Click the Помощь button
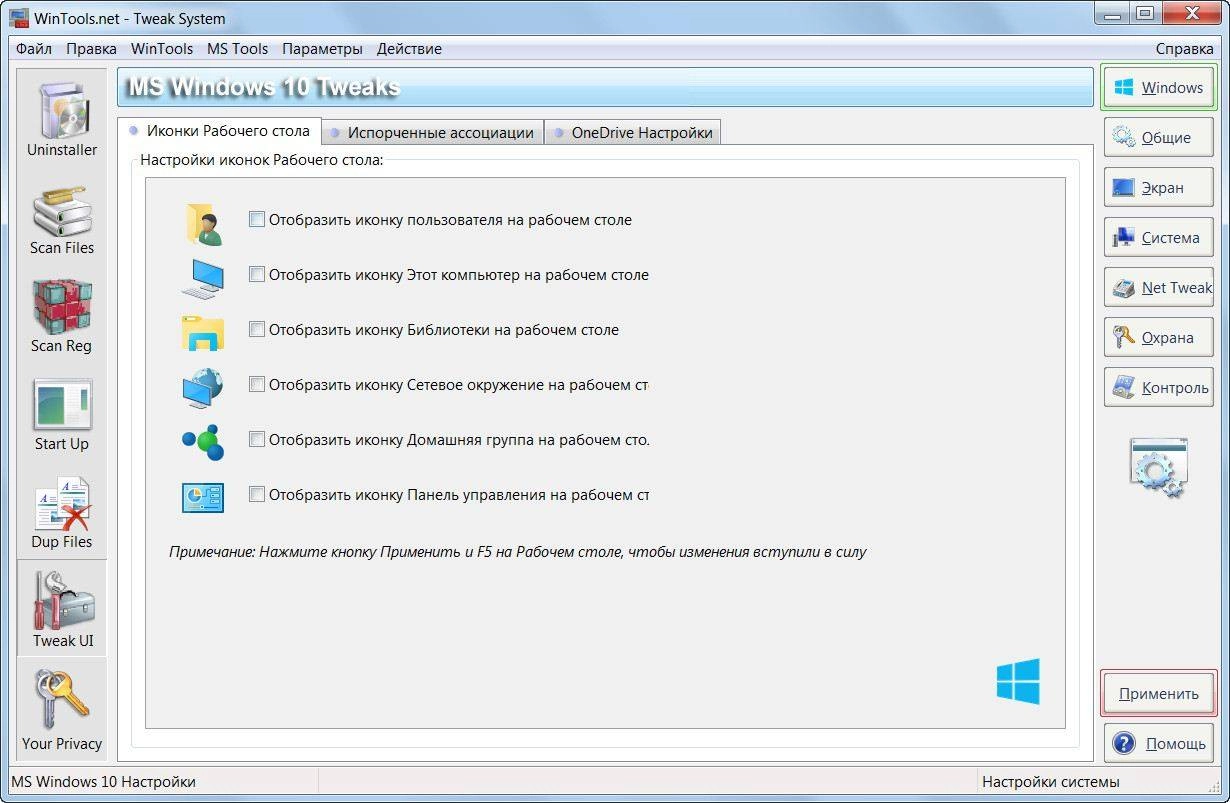 click(x=1158, y=743)
